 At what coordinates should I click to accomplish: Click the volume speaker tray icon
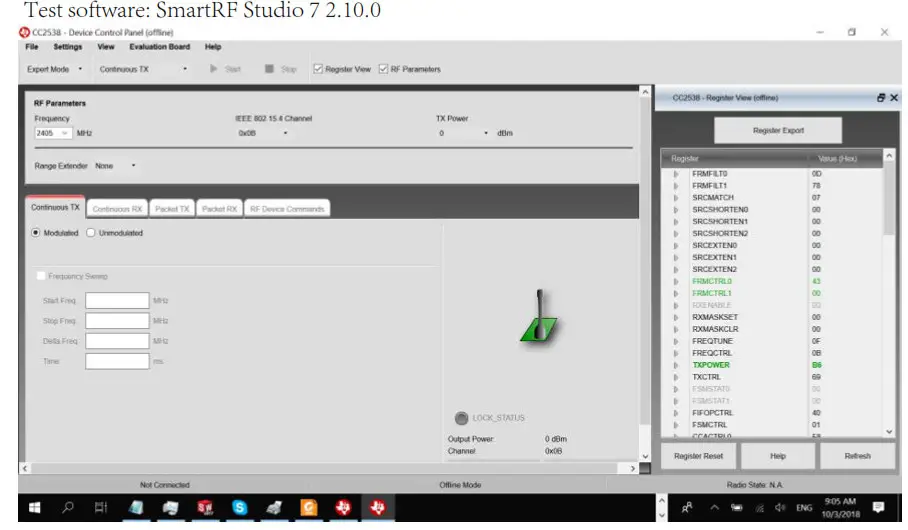click(780, 508)
